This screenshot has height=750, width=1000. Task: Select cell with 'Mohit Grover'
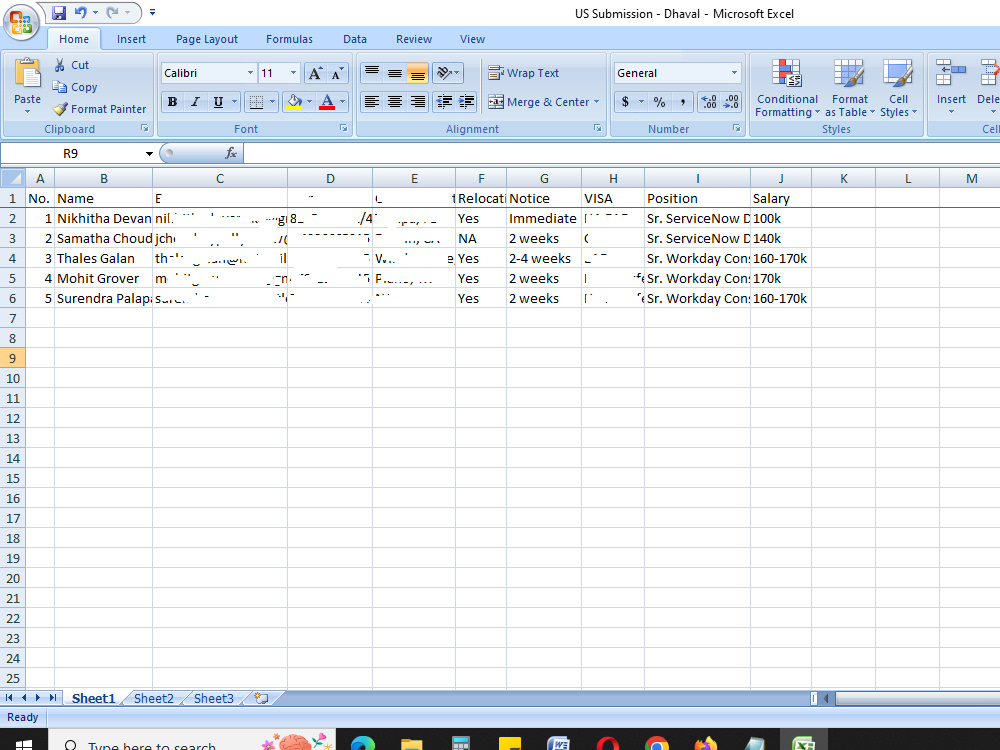coord(103,279)
